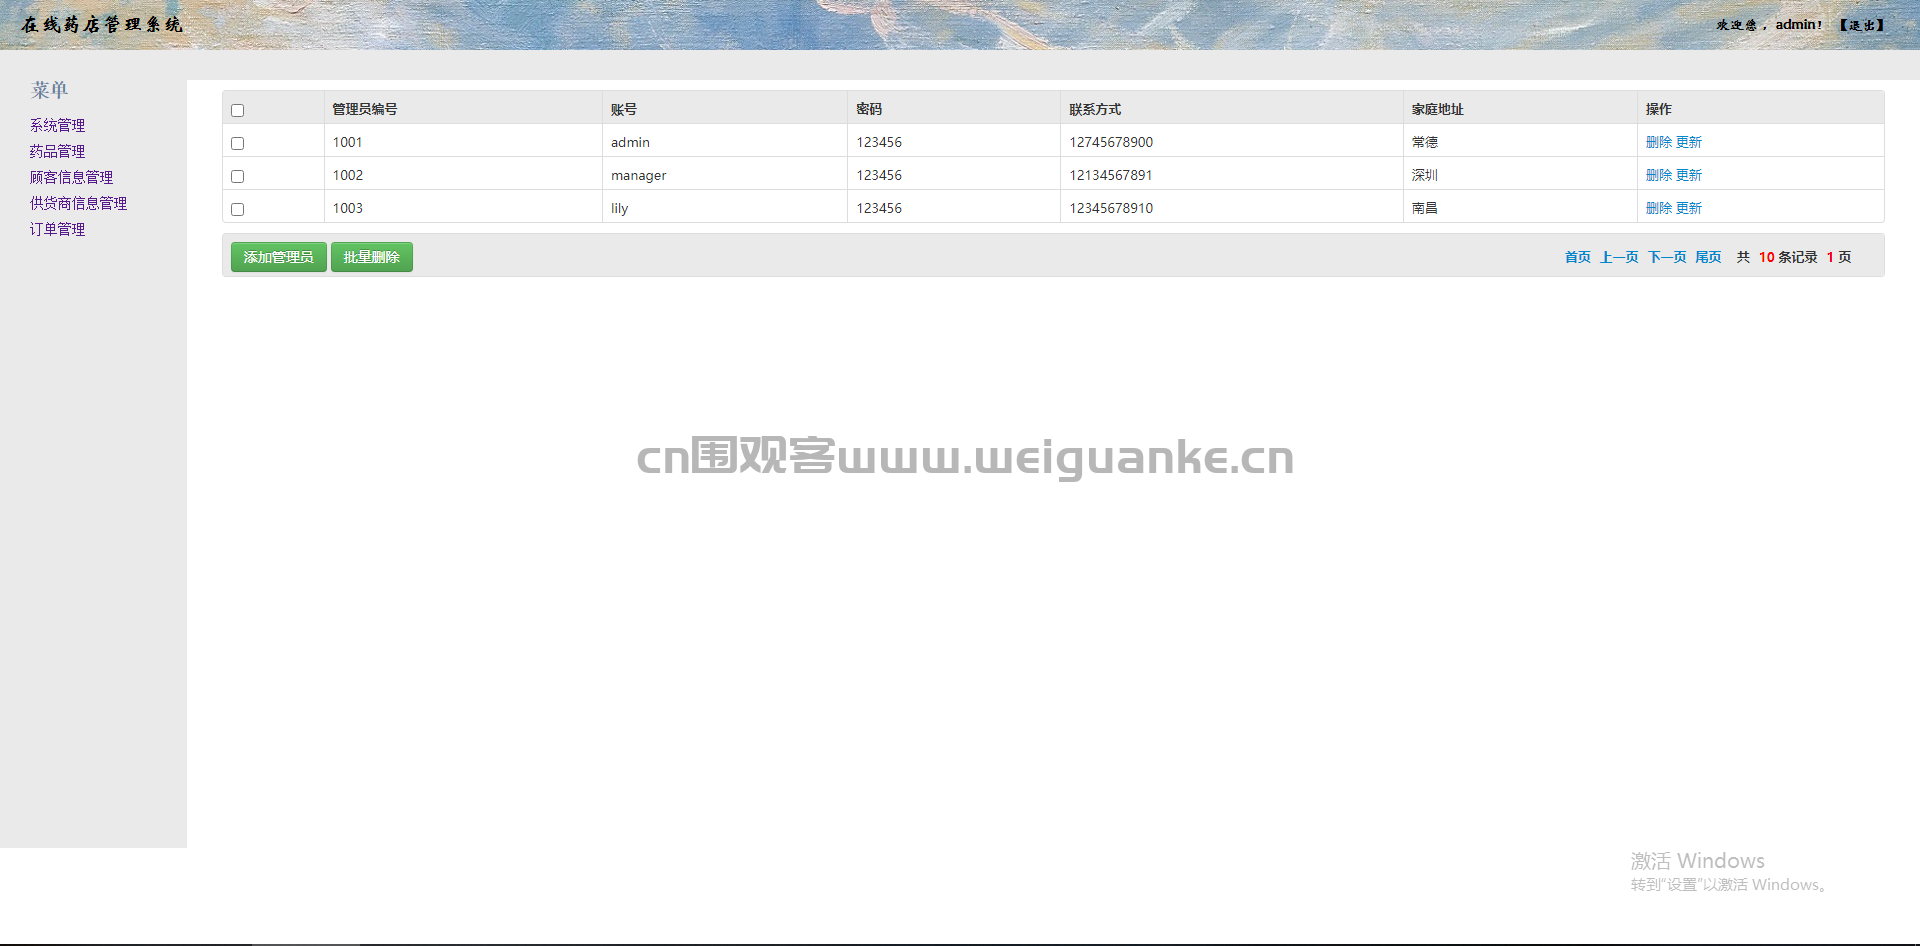Select phone number 12345678910

pyautogui.click(x=1111, y=208)
